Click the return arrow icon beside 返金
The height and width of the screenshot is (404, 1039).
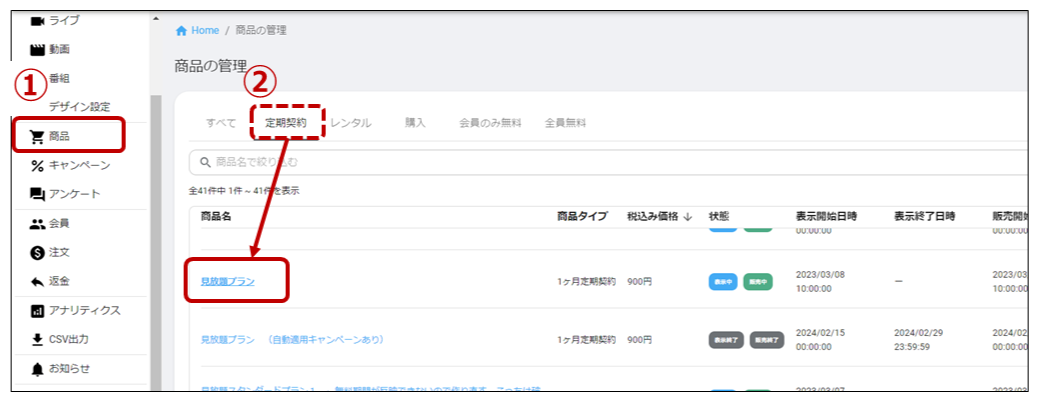click(37, 281)
